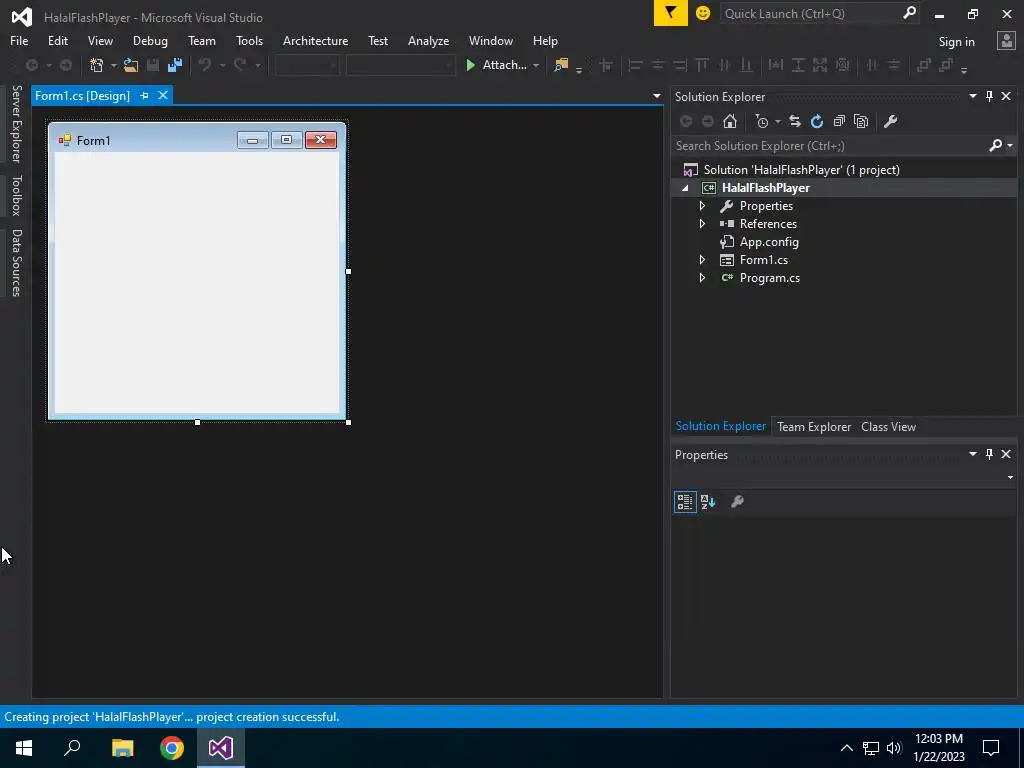Expand the References node
The image size is (1024, 768).
click(702, 223)
